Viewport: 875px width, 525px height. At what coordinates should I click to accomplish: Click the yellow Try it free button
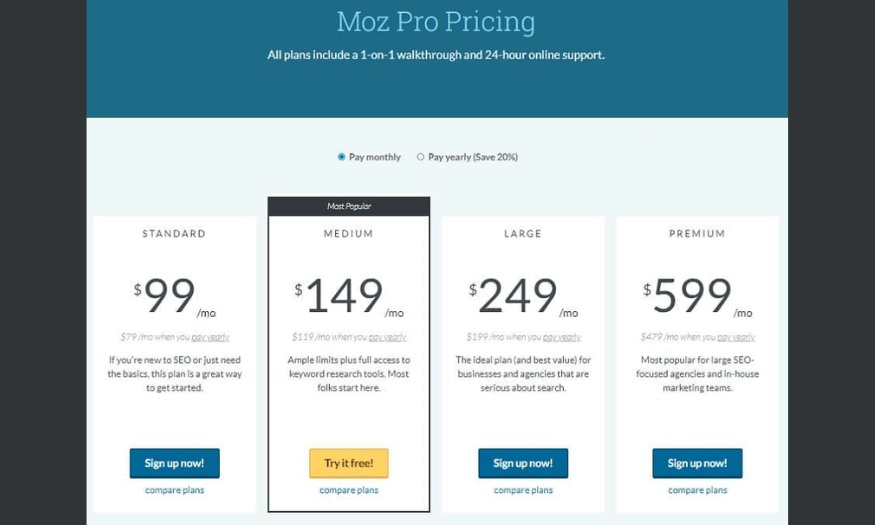pyautogui.click(x=349, y=463)
